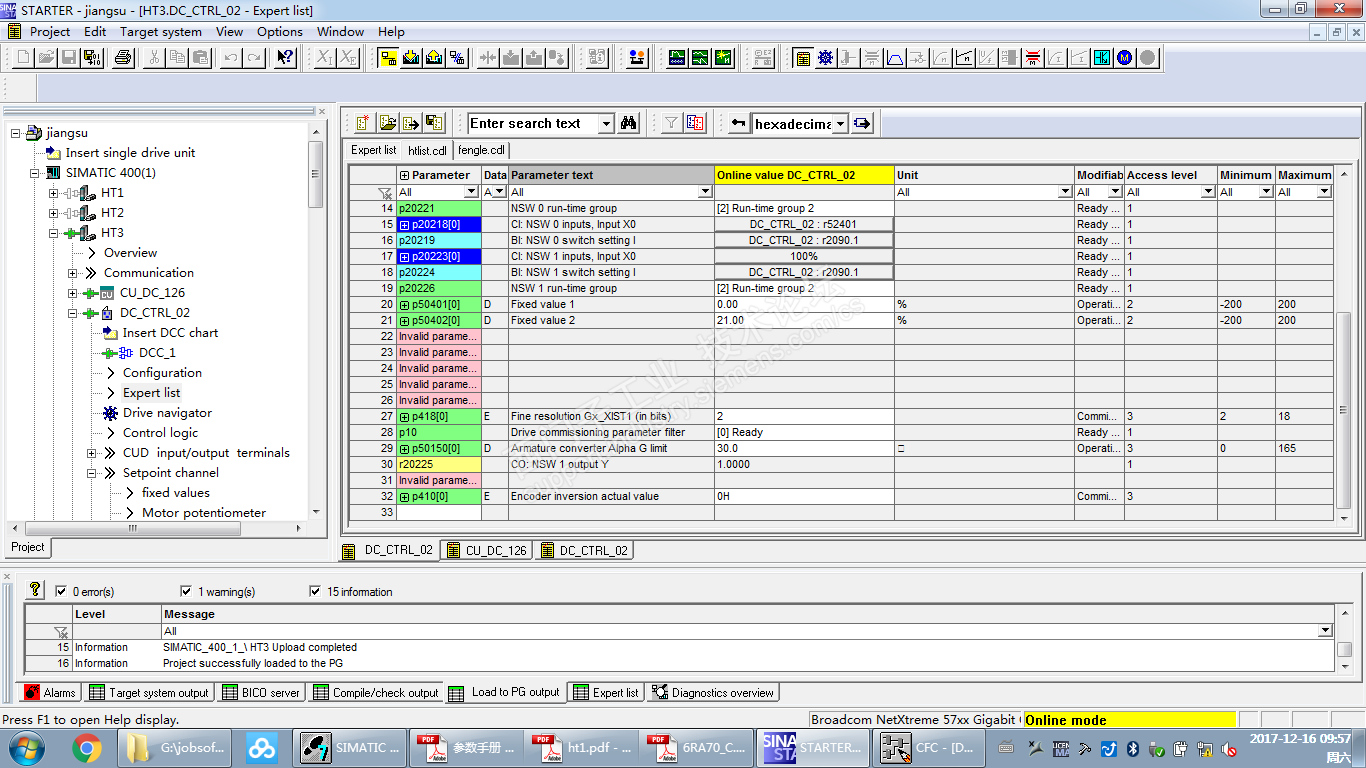Click the project tree vertical scrollbar

click(x=316, y=320)
